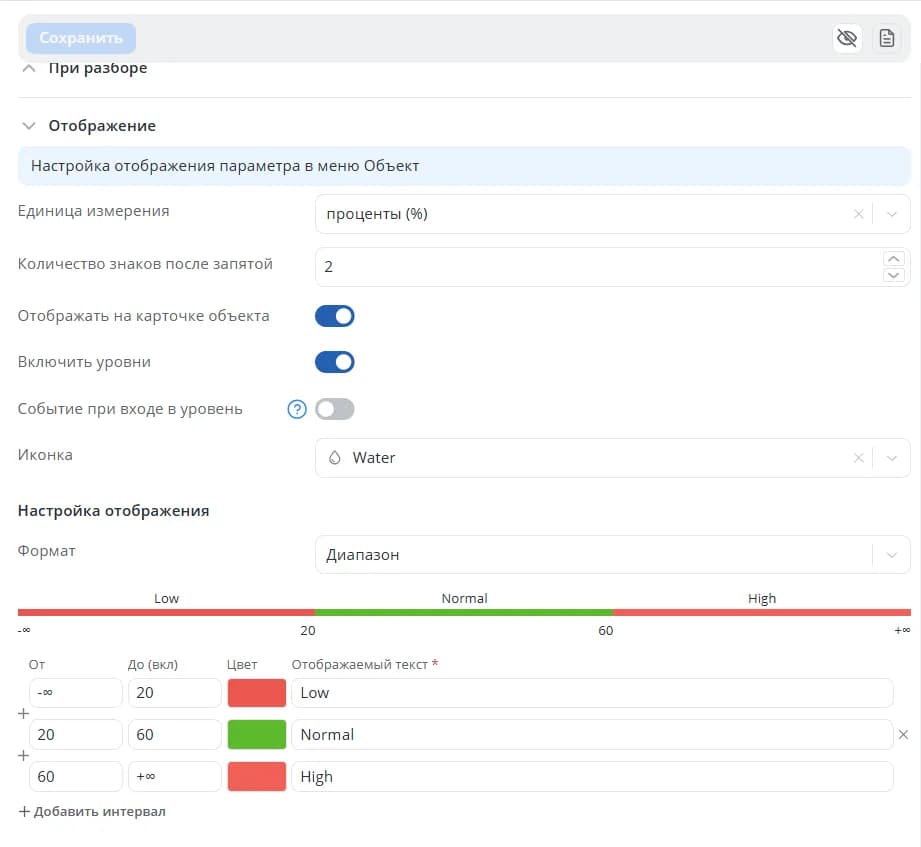The image size is (921, 847).
Task: Click the crossed-eye hide icon
Action: coord(847,38)
